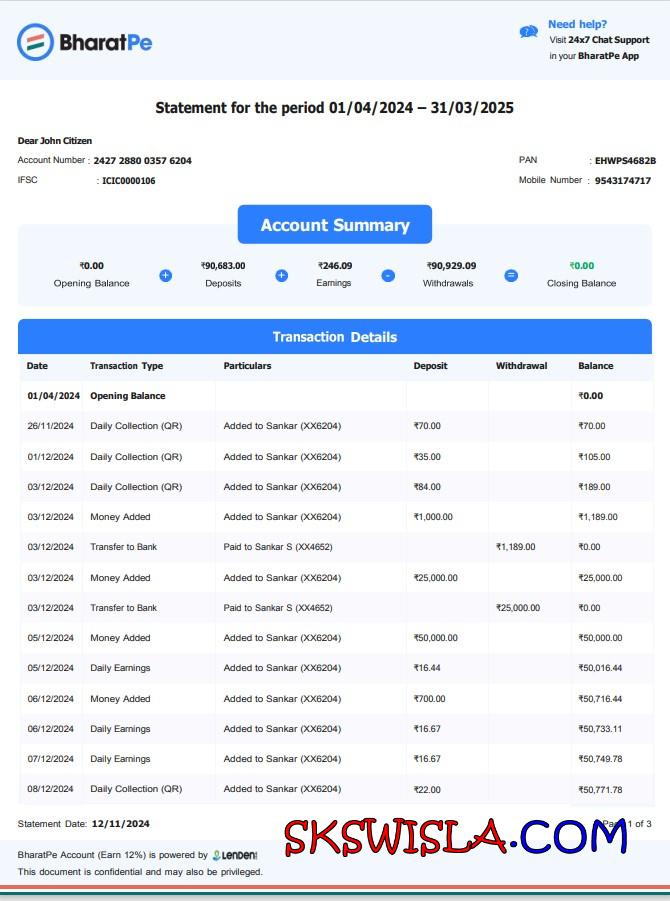
Task: Click the Date column header
Action: coord(37,366)
